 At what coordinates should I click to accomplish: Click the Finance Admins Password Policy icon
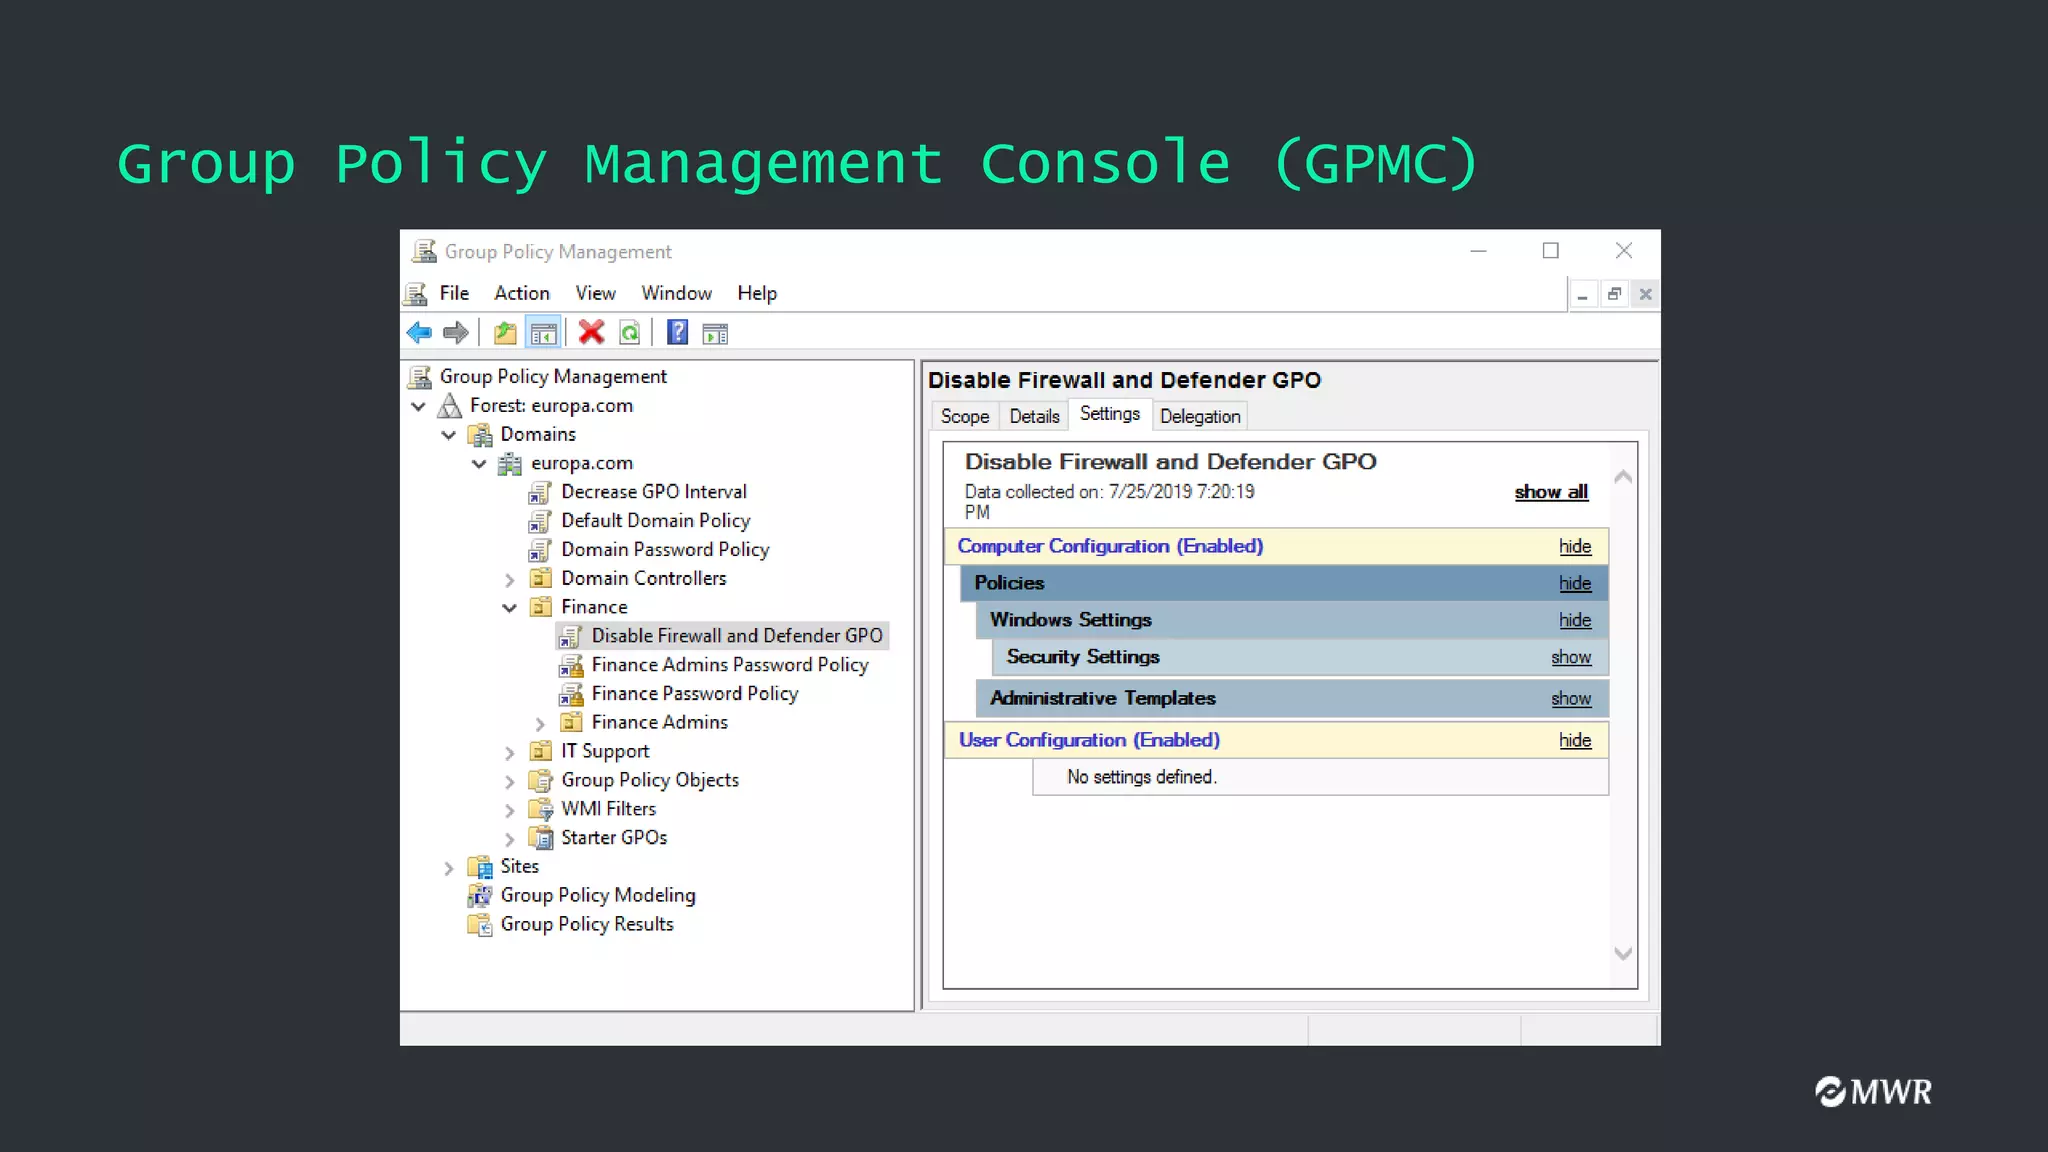click(x=571, y=665)
